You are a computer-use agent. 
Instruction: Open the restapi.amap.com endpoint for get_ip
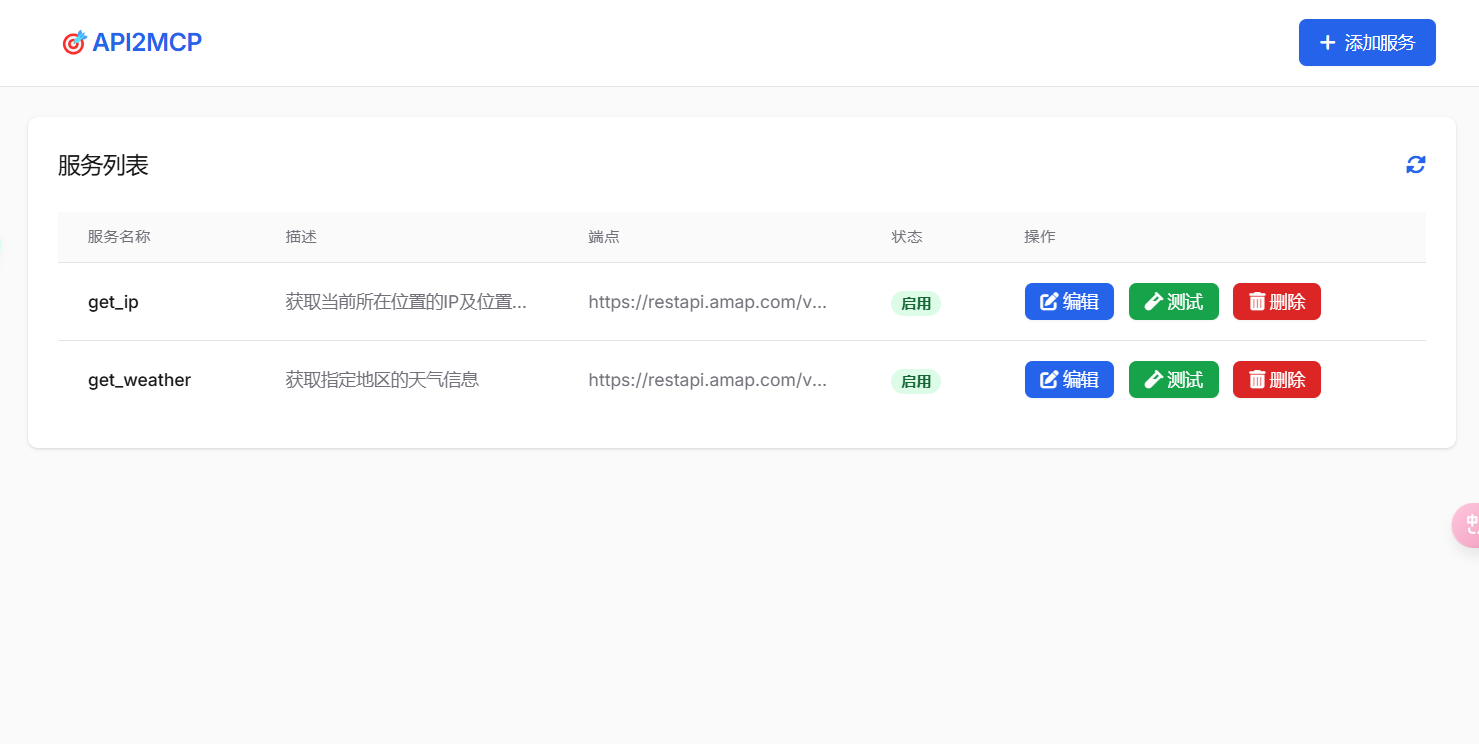coord(708,303)
